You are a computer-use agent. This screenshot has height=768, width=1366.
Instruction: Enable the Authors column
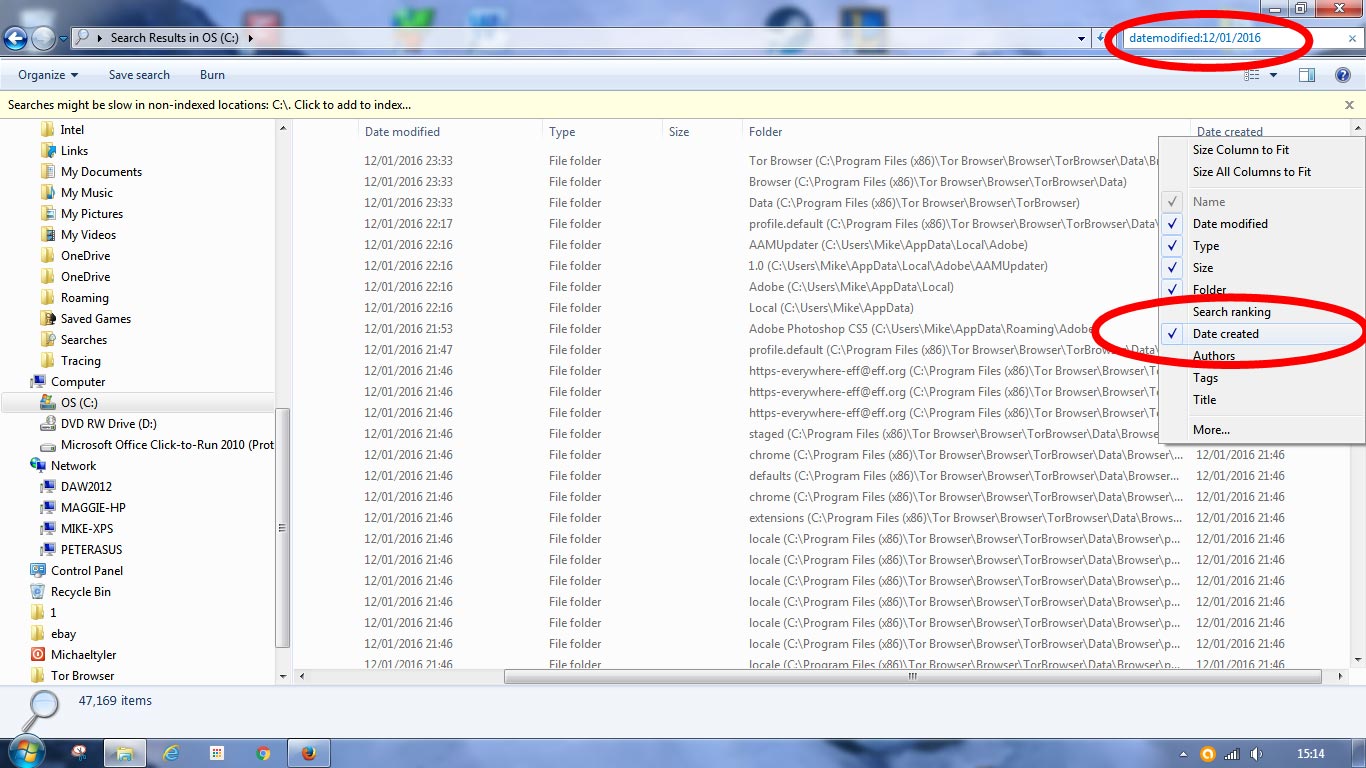pyautogui.click(x=1262, y=356)
